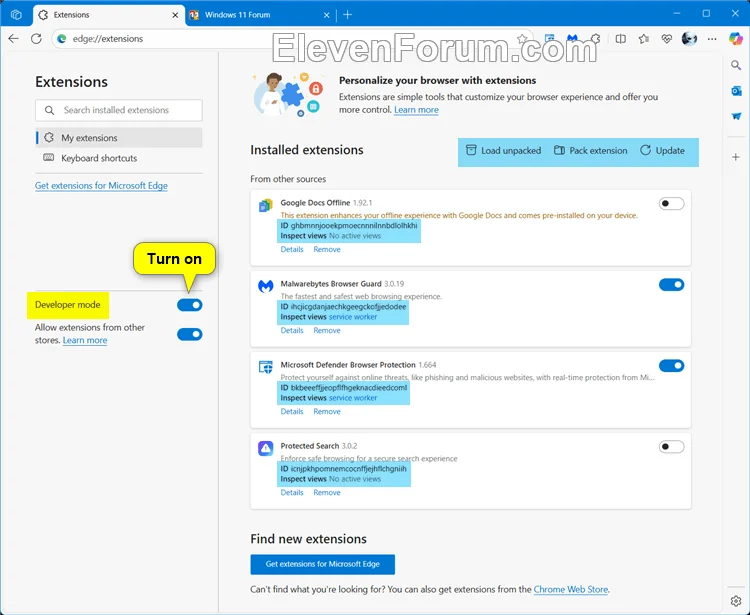Select the Extensions browser tab
This screenshot has width=750, height=615.
109,15
